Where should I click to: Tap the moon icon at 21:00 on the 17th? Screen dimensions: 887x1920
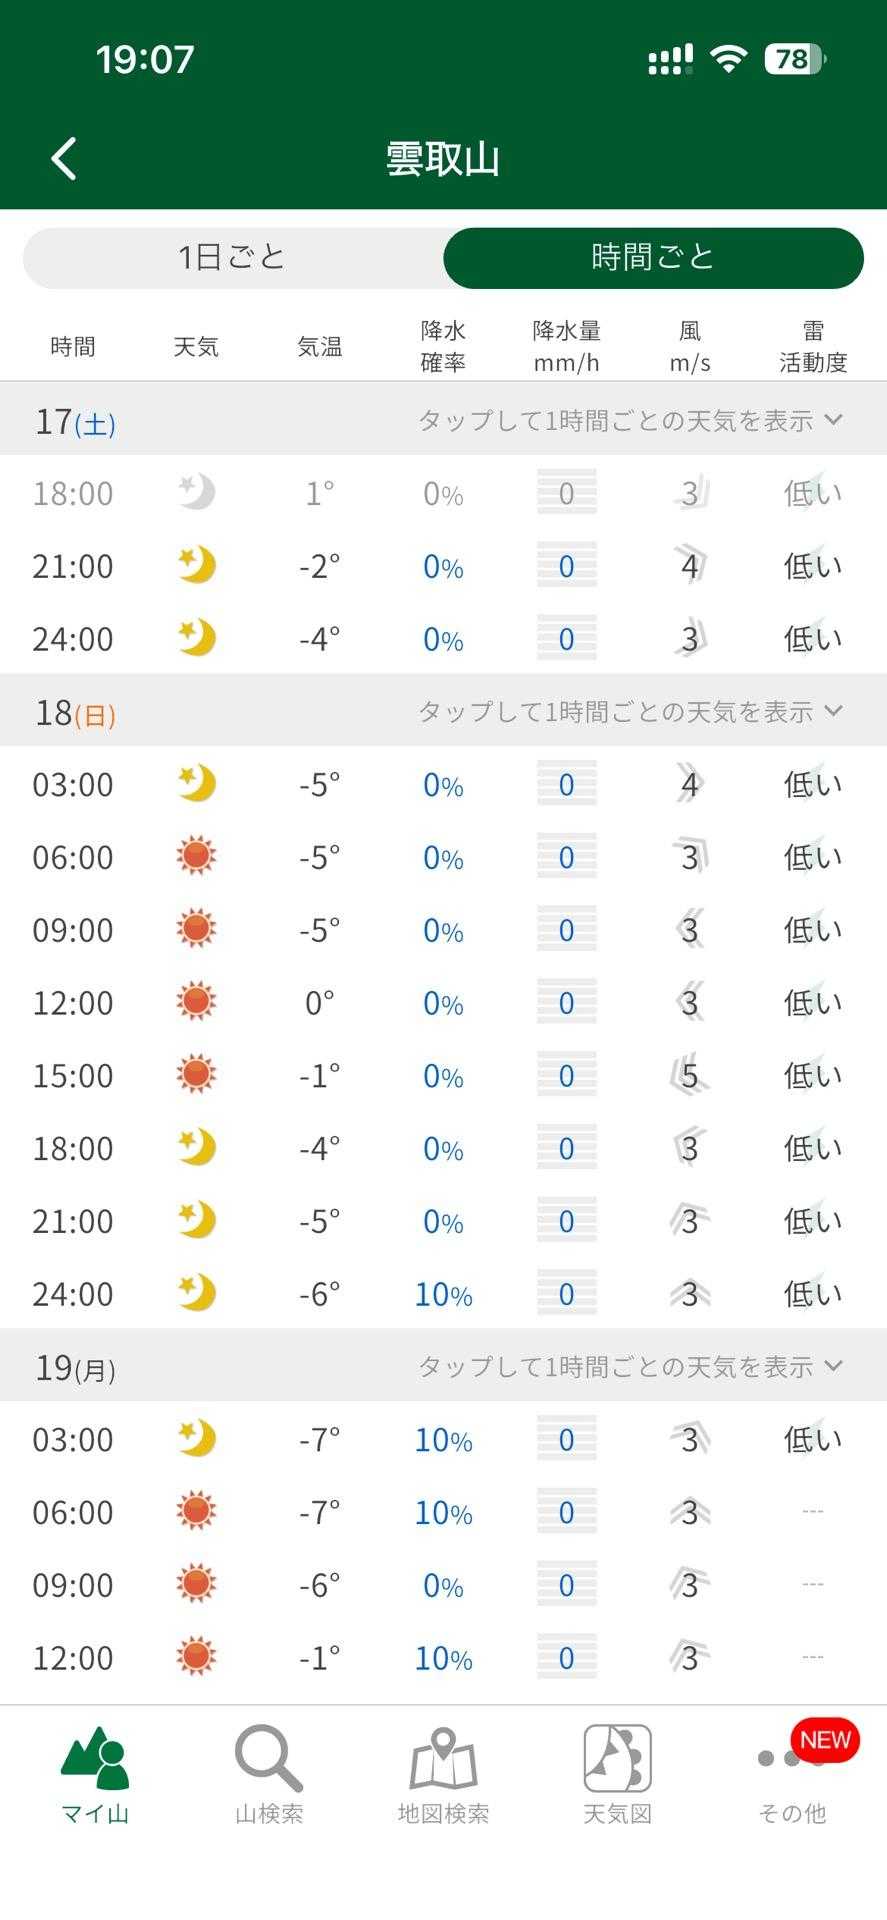click(197, 566)
